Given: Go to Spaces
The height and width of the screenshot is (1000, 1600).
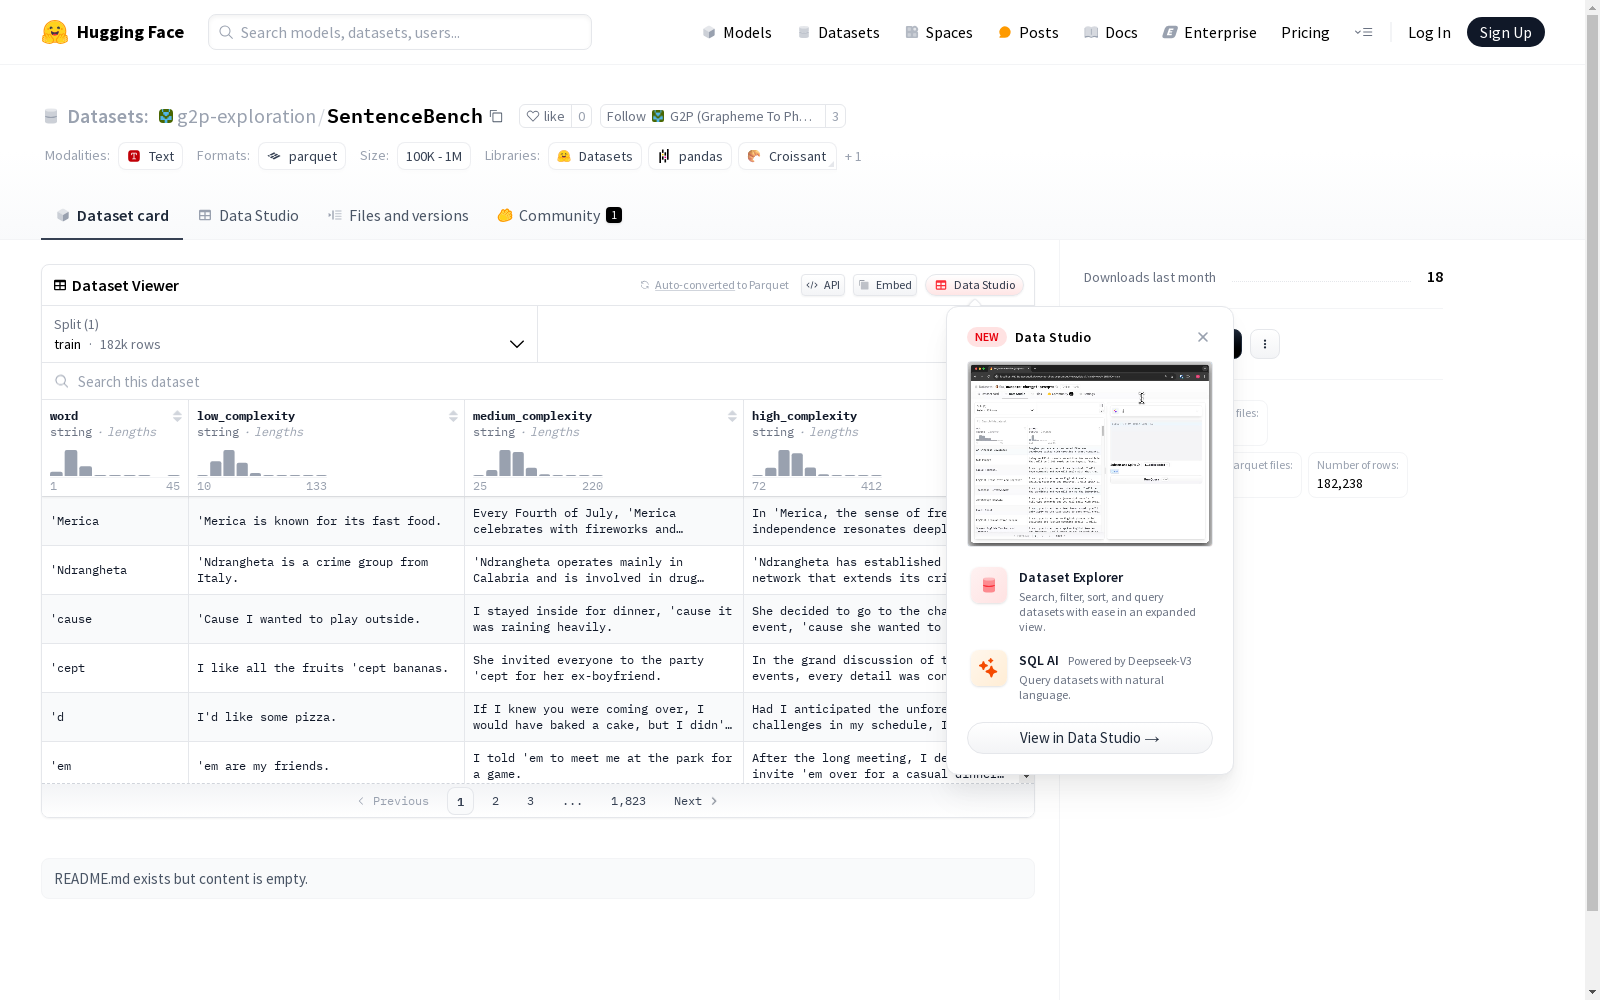Looking at the screenshot, I should (938, 32).
